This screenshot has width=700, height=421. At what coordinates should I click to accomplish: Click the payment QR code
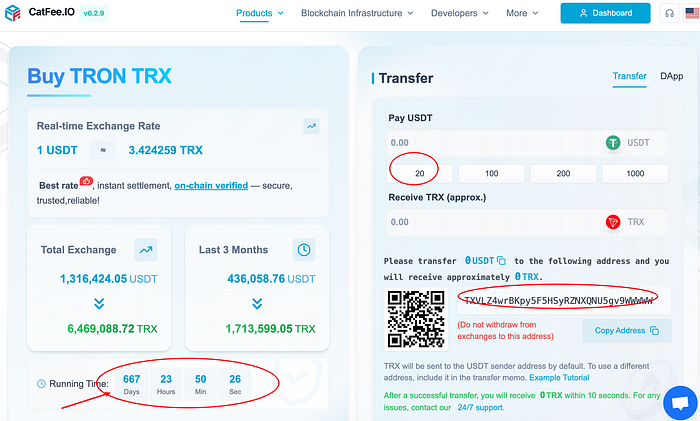416,319
